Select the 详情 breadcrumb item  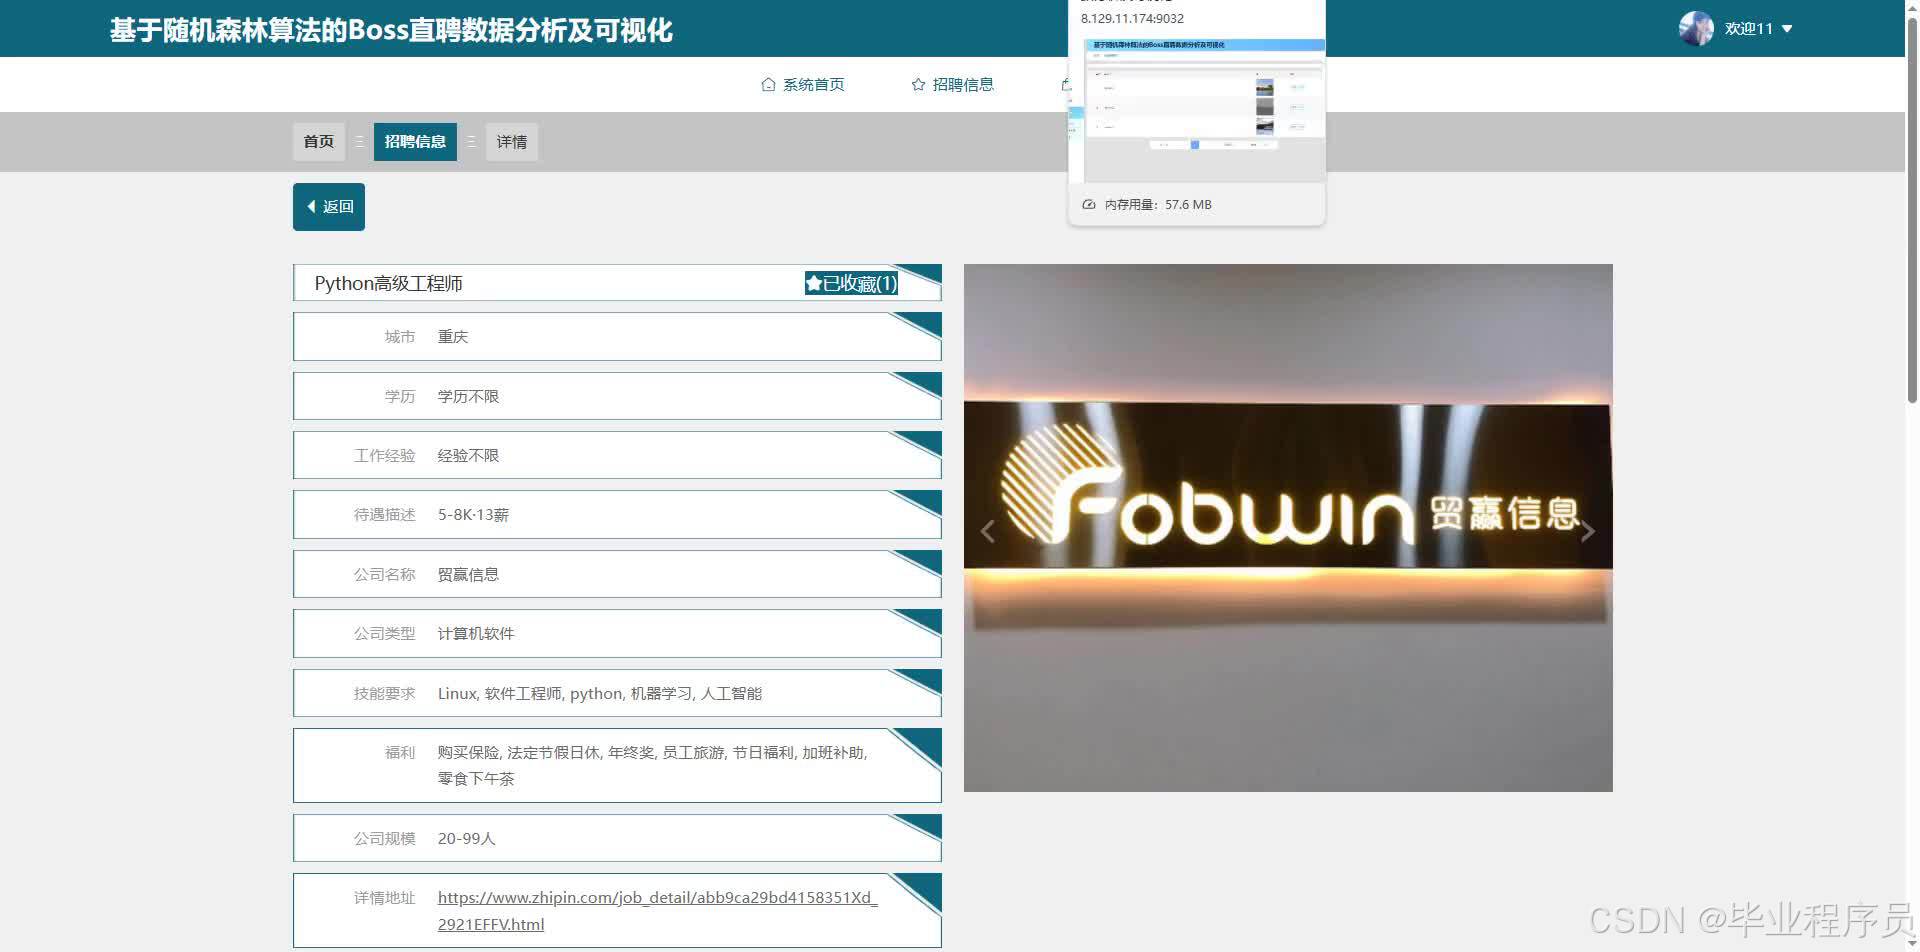coord(512,142)
